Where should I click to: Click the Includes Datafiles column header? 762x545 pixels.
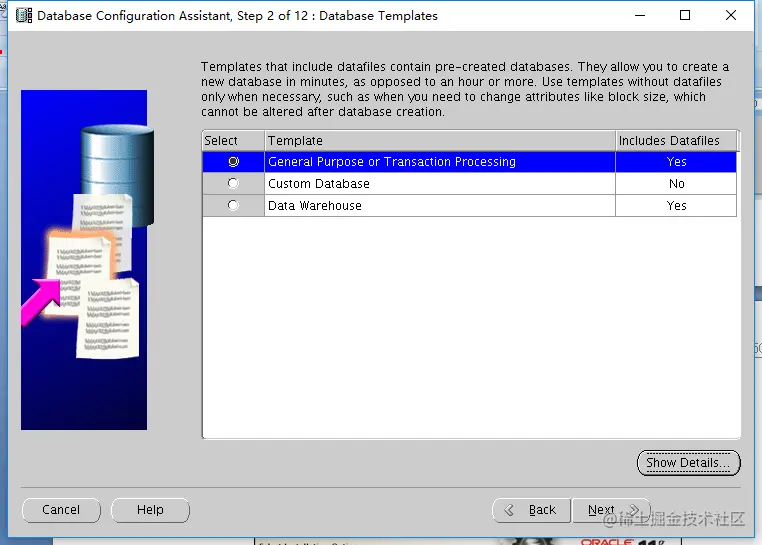(676, 141)
